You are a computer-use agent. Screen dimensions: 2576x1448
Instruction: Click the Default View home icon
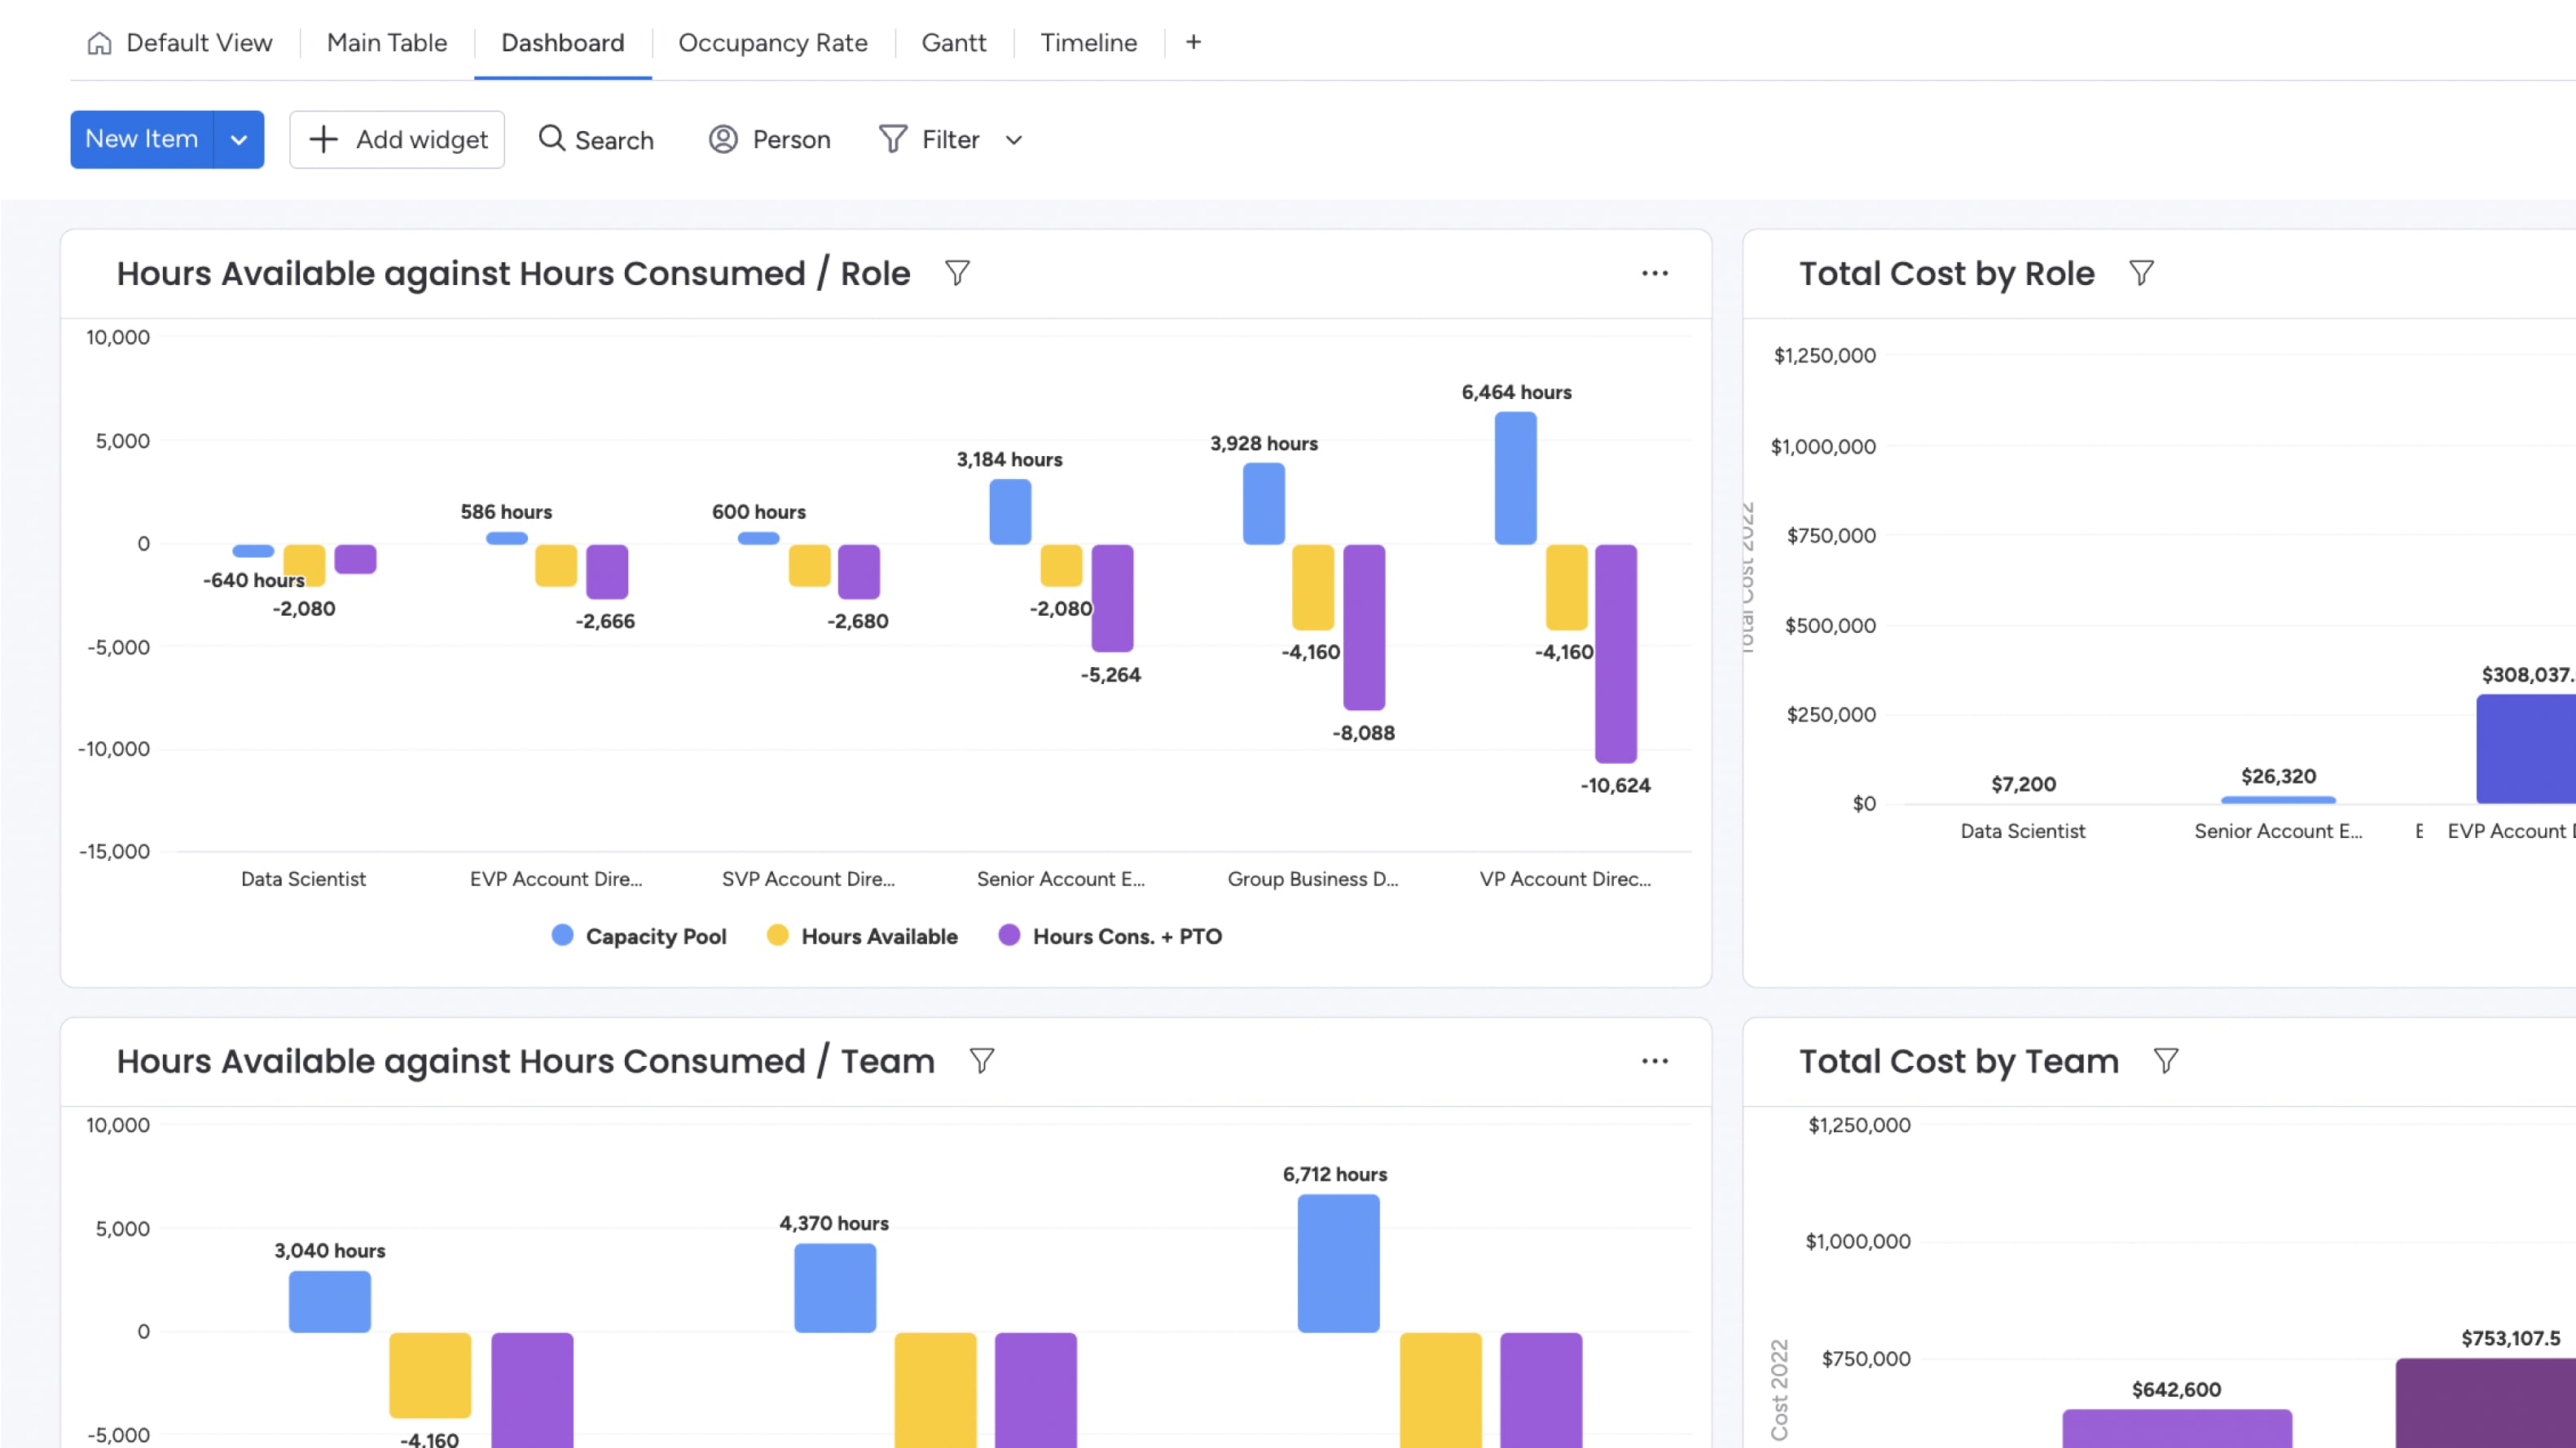(99, 43)
